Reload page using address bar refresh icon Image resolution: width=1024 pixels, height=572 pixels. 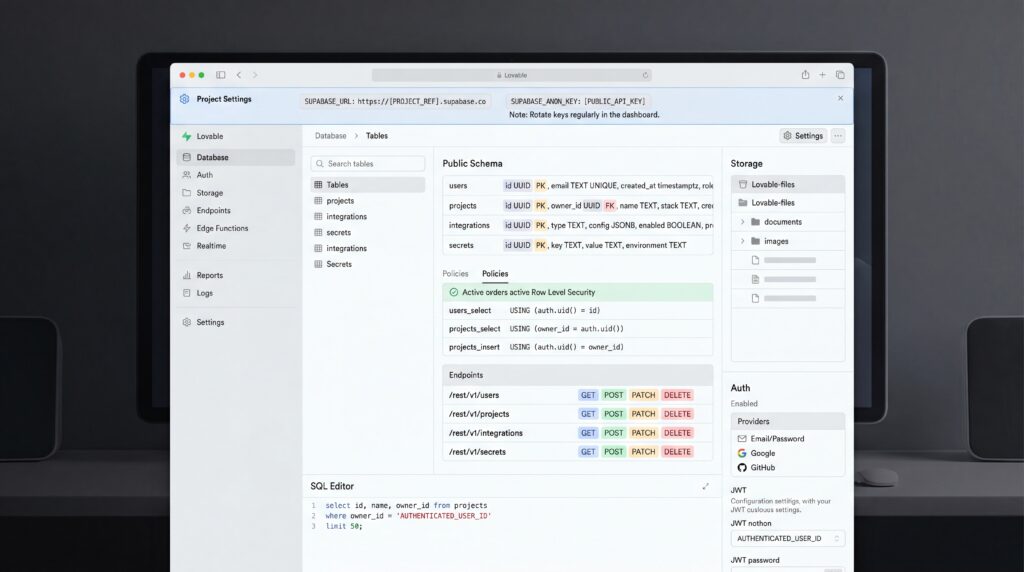pos(645,75)
